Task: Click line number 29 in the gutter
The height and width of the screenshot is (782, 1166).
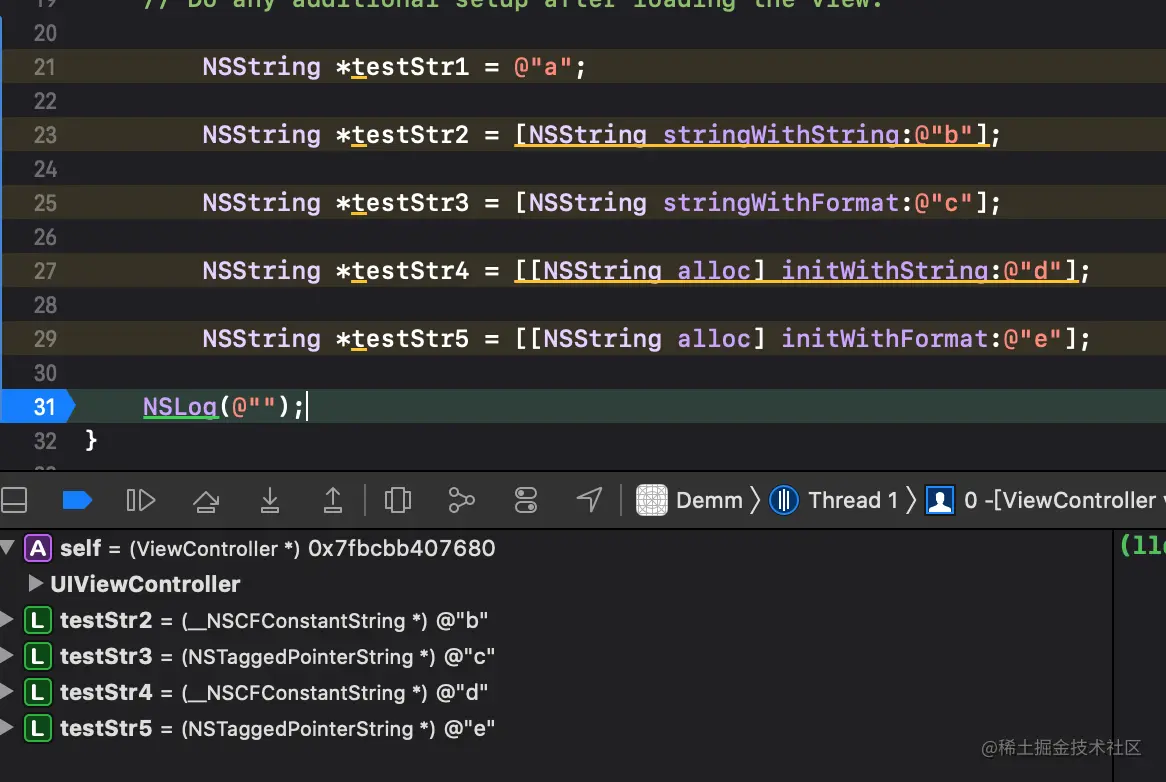Action: coord(45,338)
